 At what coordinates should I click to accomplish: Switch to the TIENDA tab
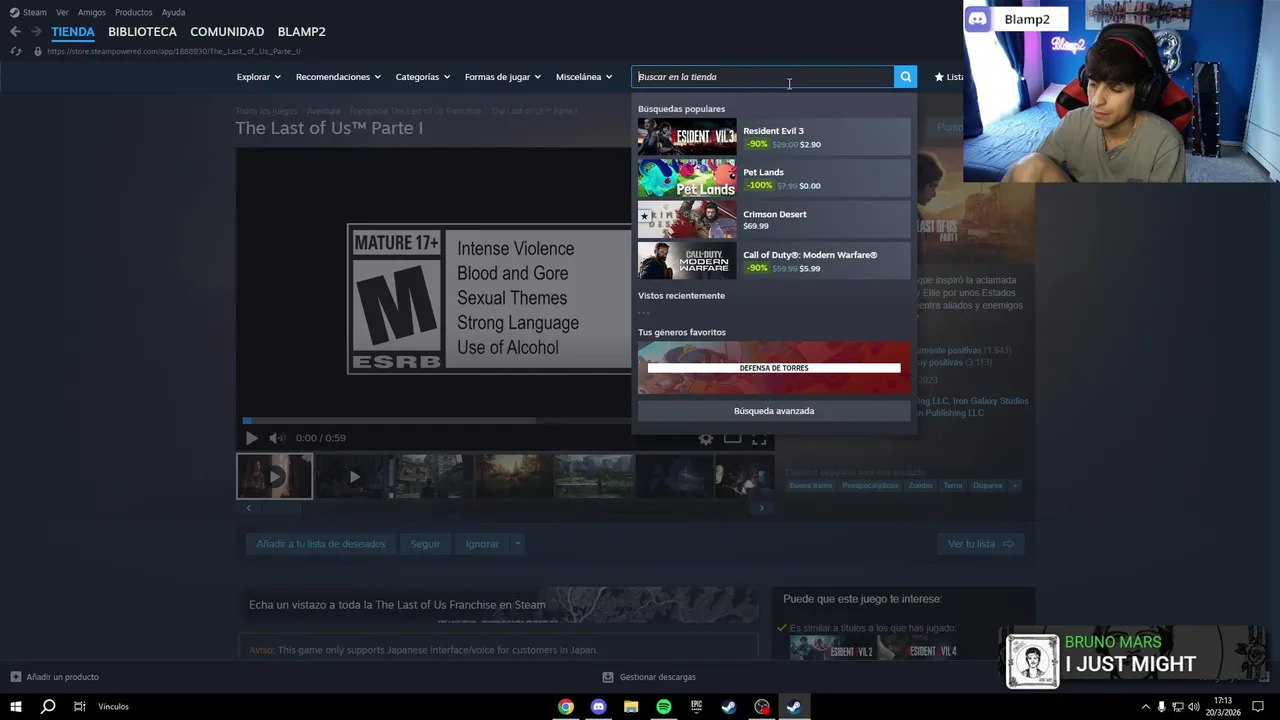pyautogui.click(x=73, y=32)
